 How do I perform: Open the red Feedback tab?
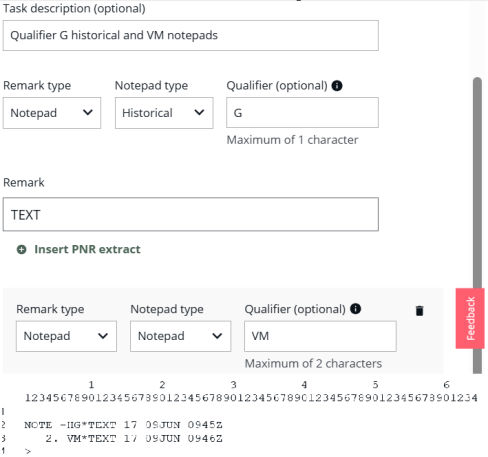point(470,318)
